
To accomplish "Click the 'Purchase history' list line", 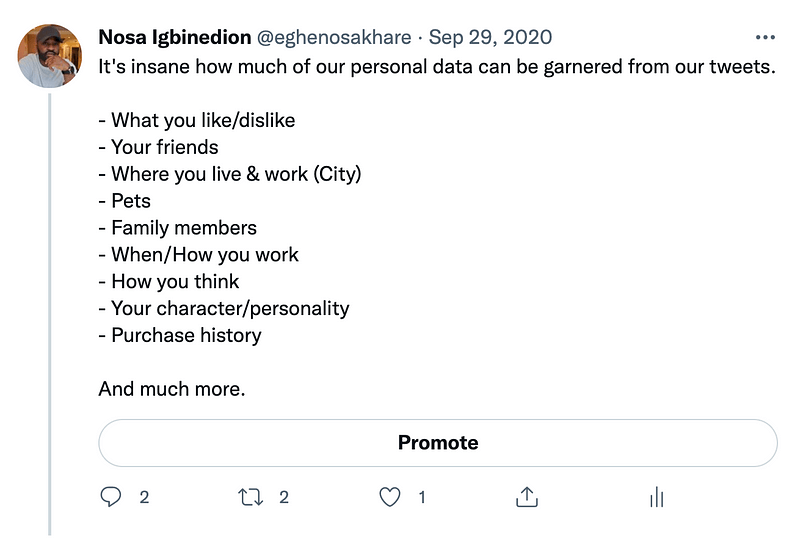I will [180, 335].
